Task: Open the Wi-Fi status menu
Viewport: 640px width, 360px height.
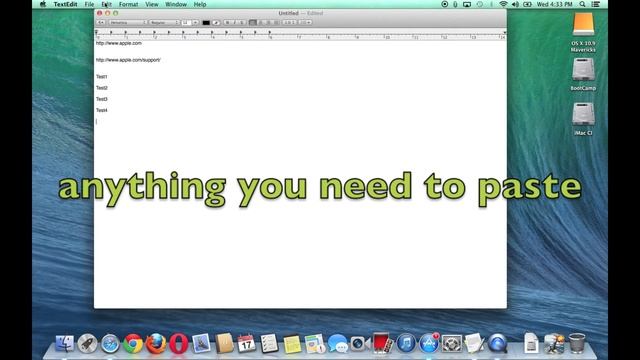Action: (503, 4)
